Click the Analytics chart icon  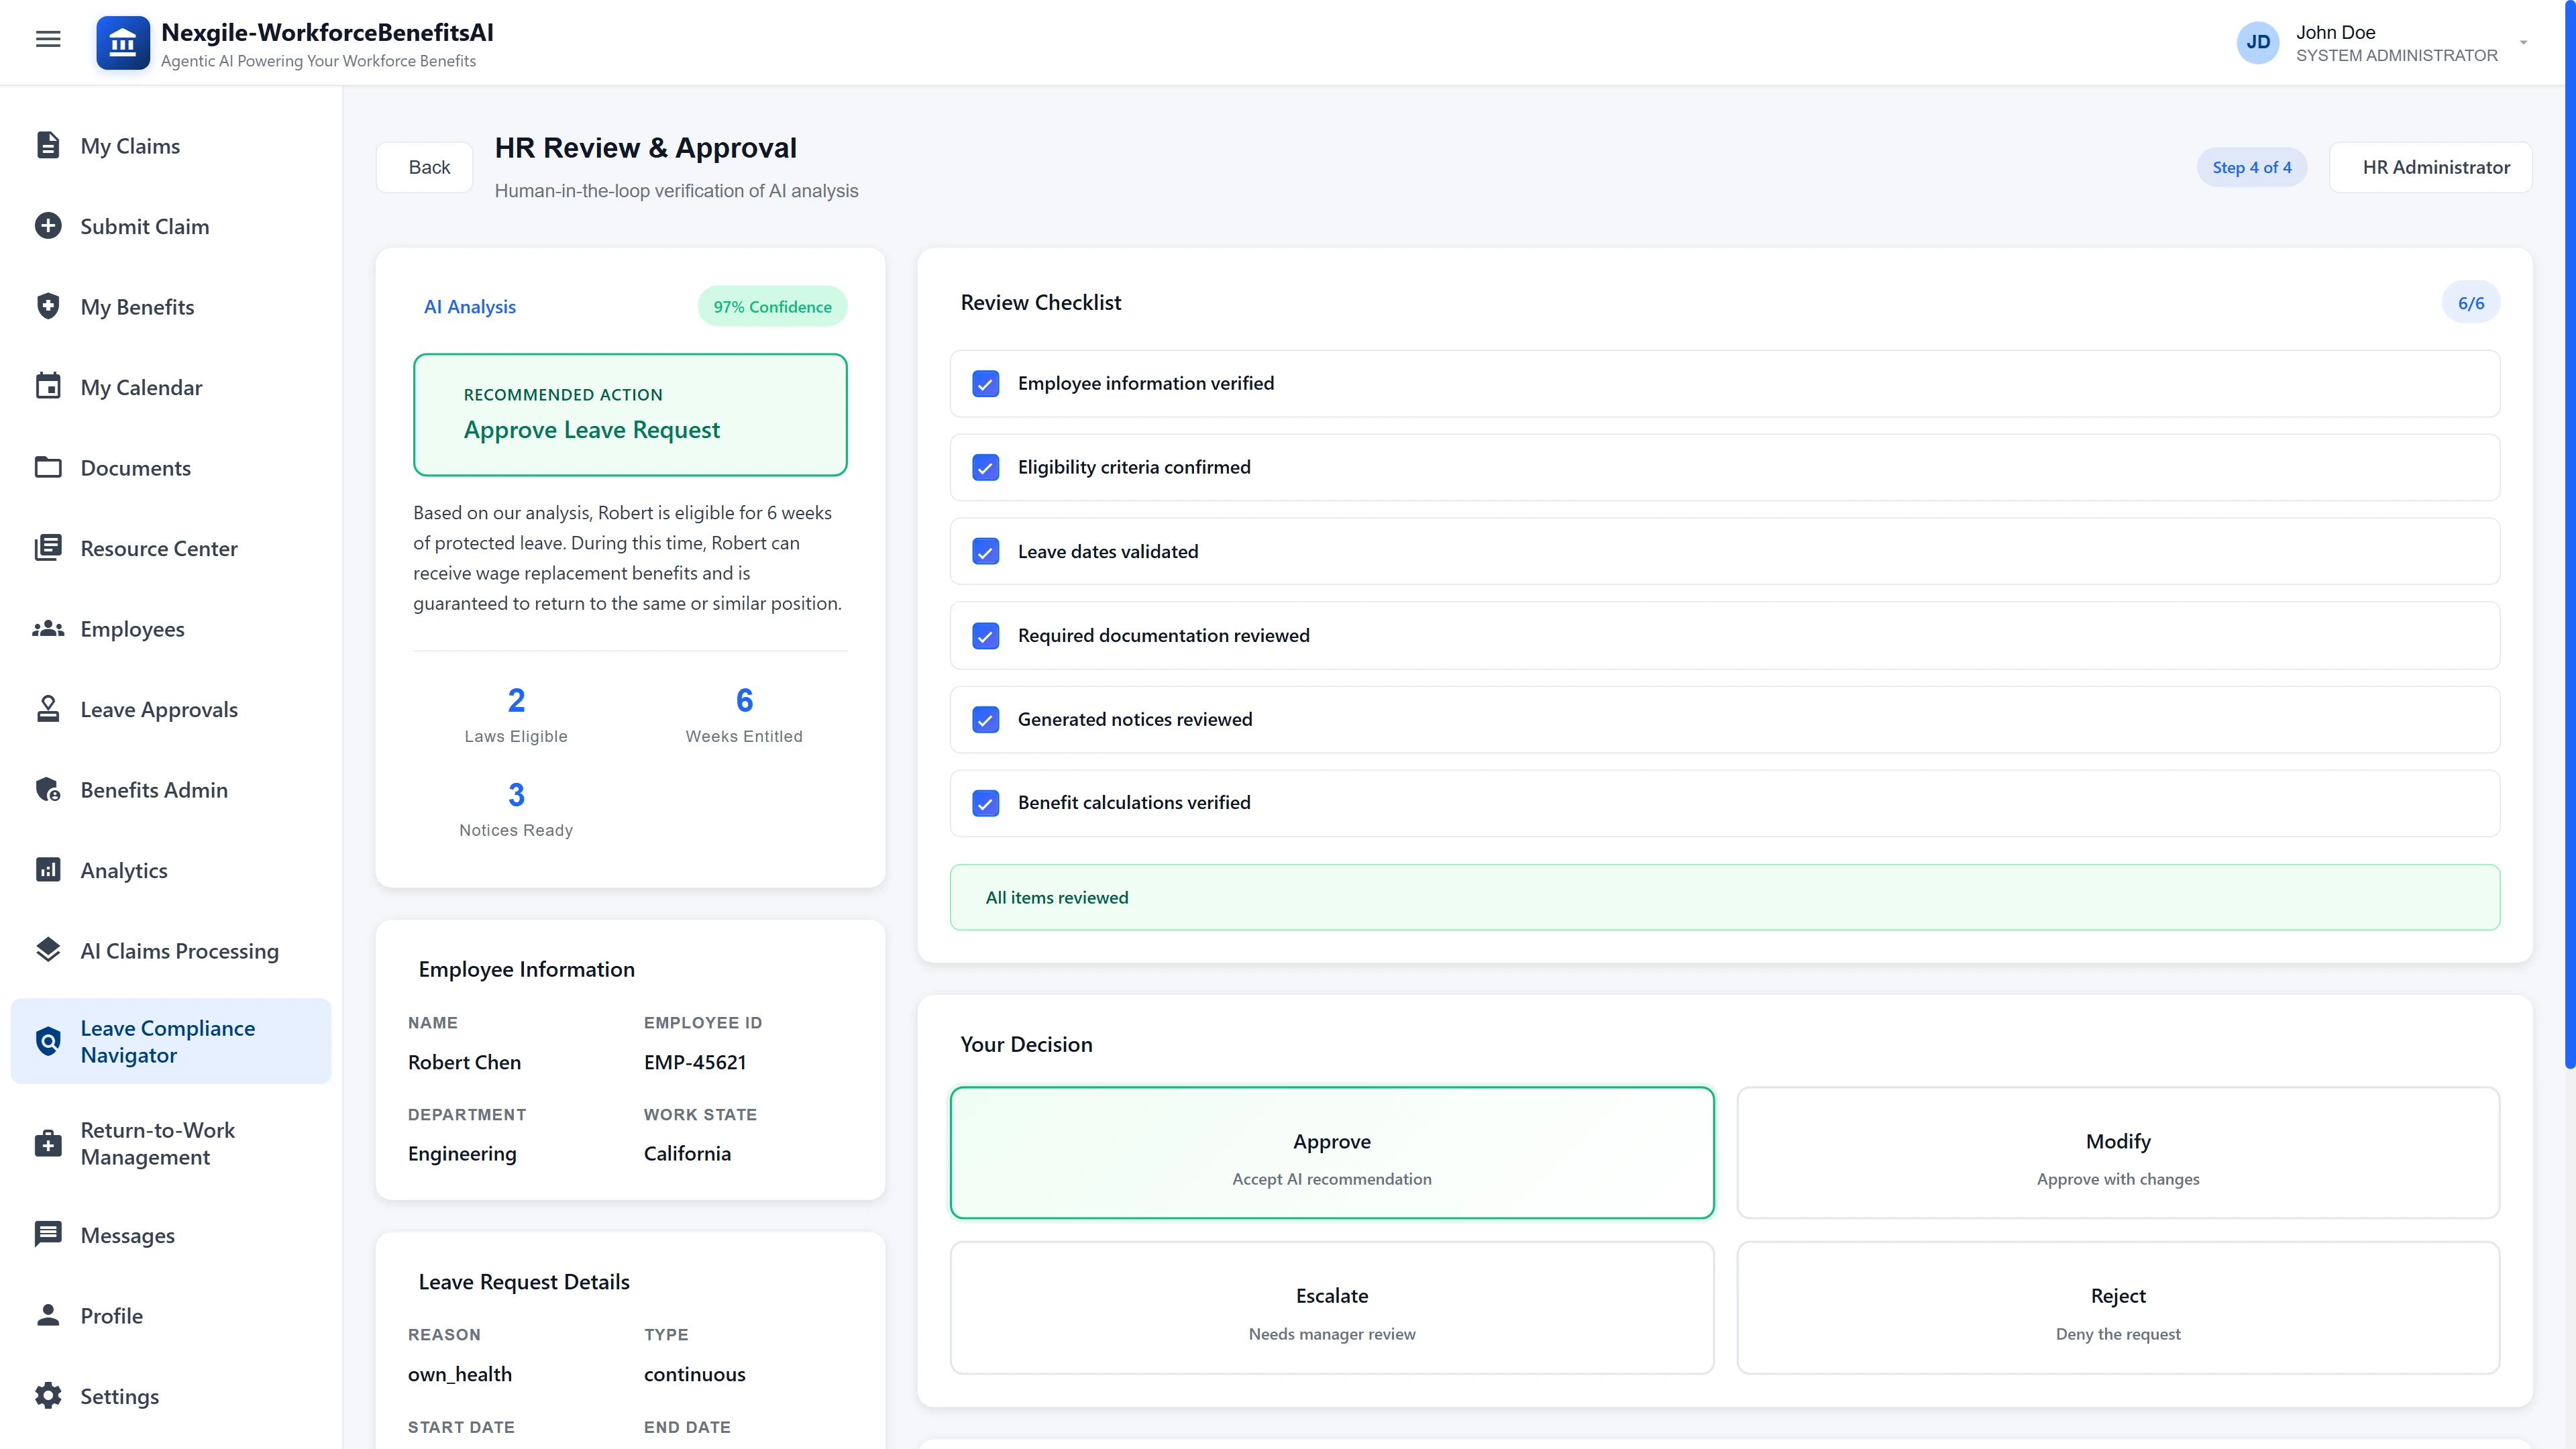[x=48, y=870]
